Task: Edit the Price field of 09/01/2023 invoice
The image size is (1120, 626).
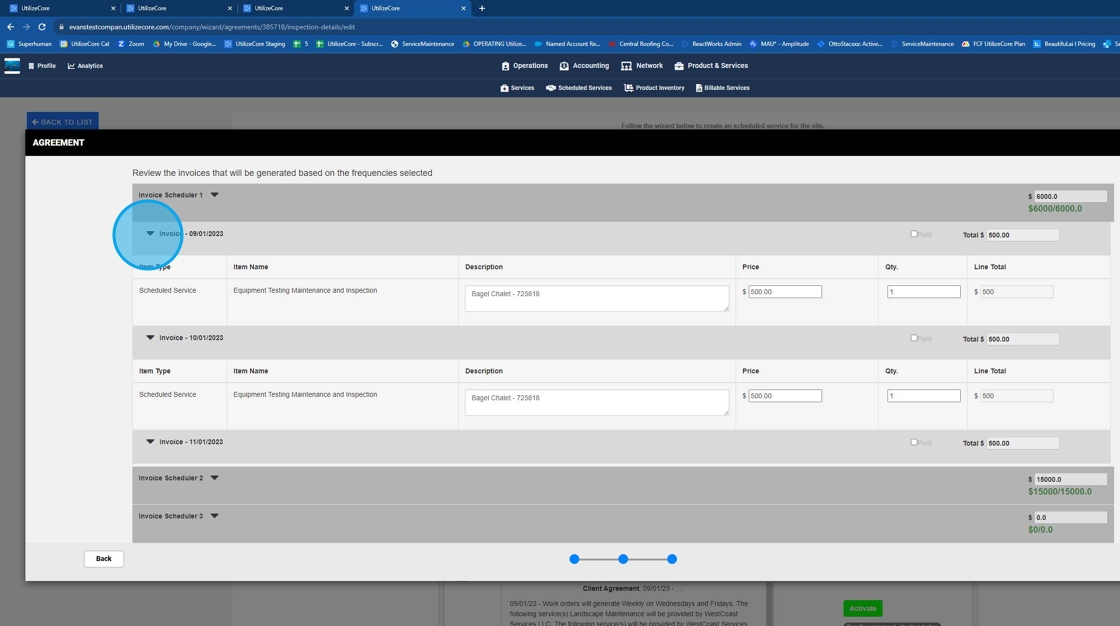Action: coord(785,292)
